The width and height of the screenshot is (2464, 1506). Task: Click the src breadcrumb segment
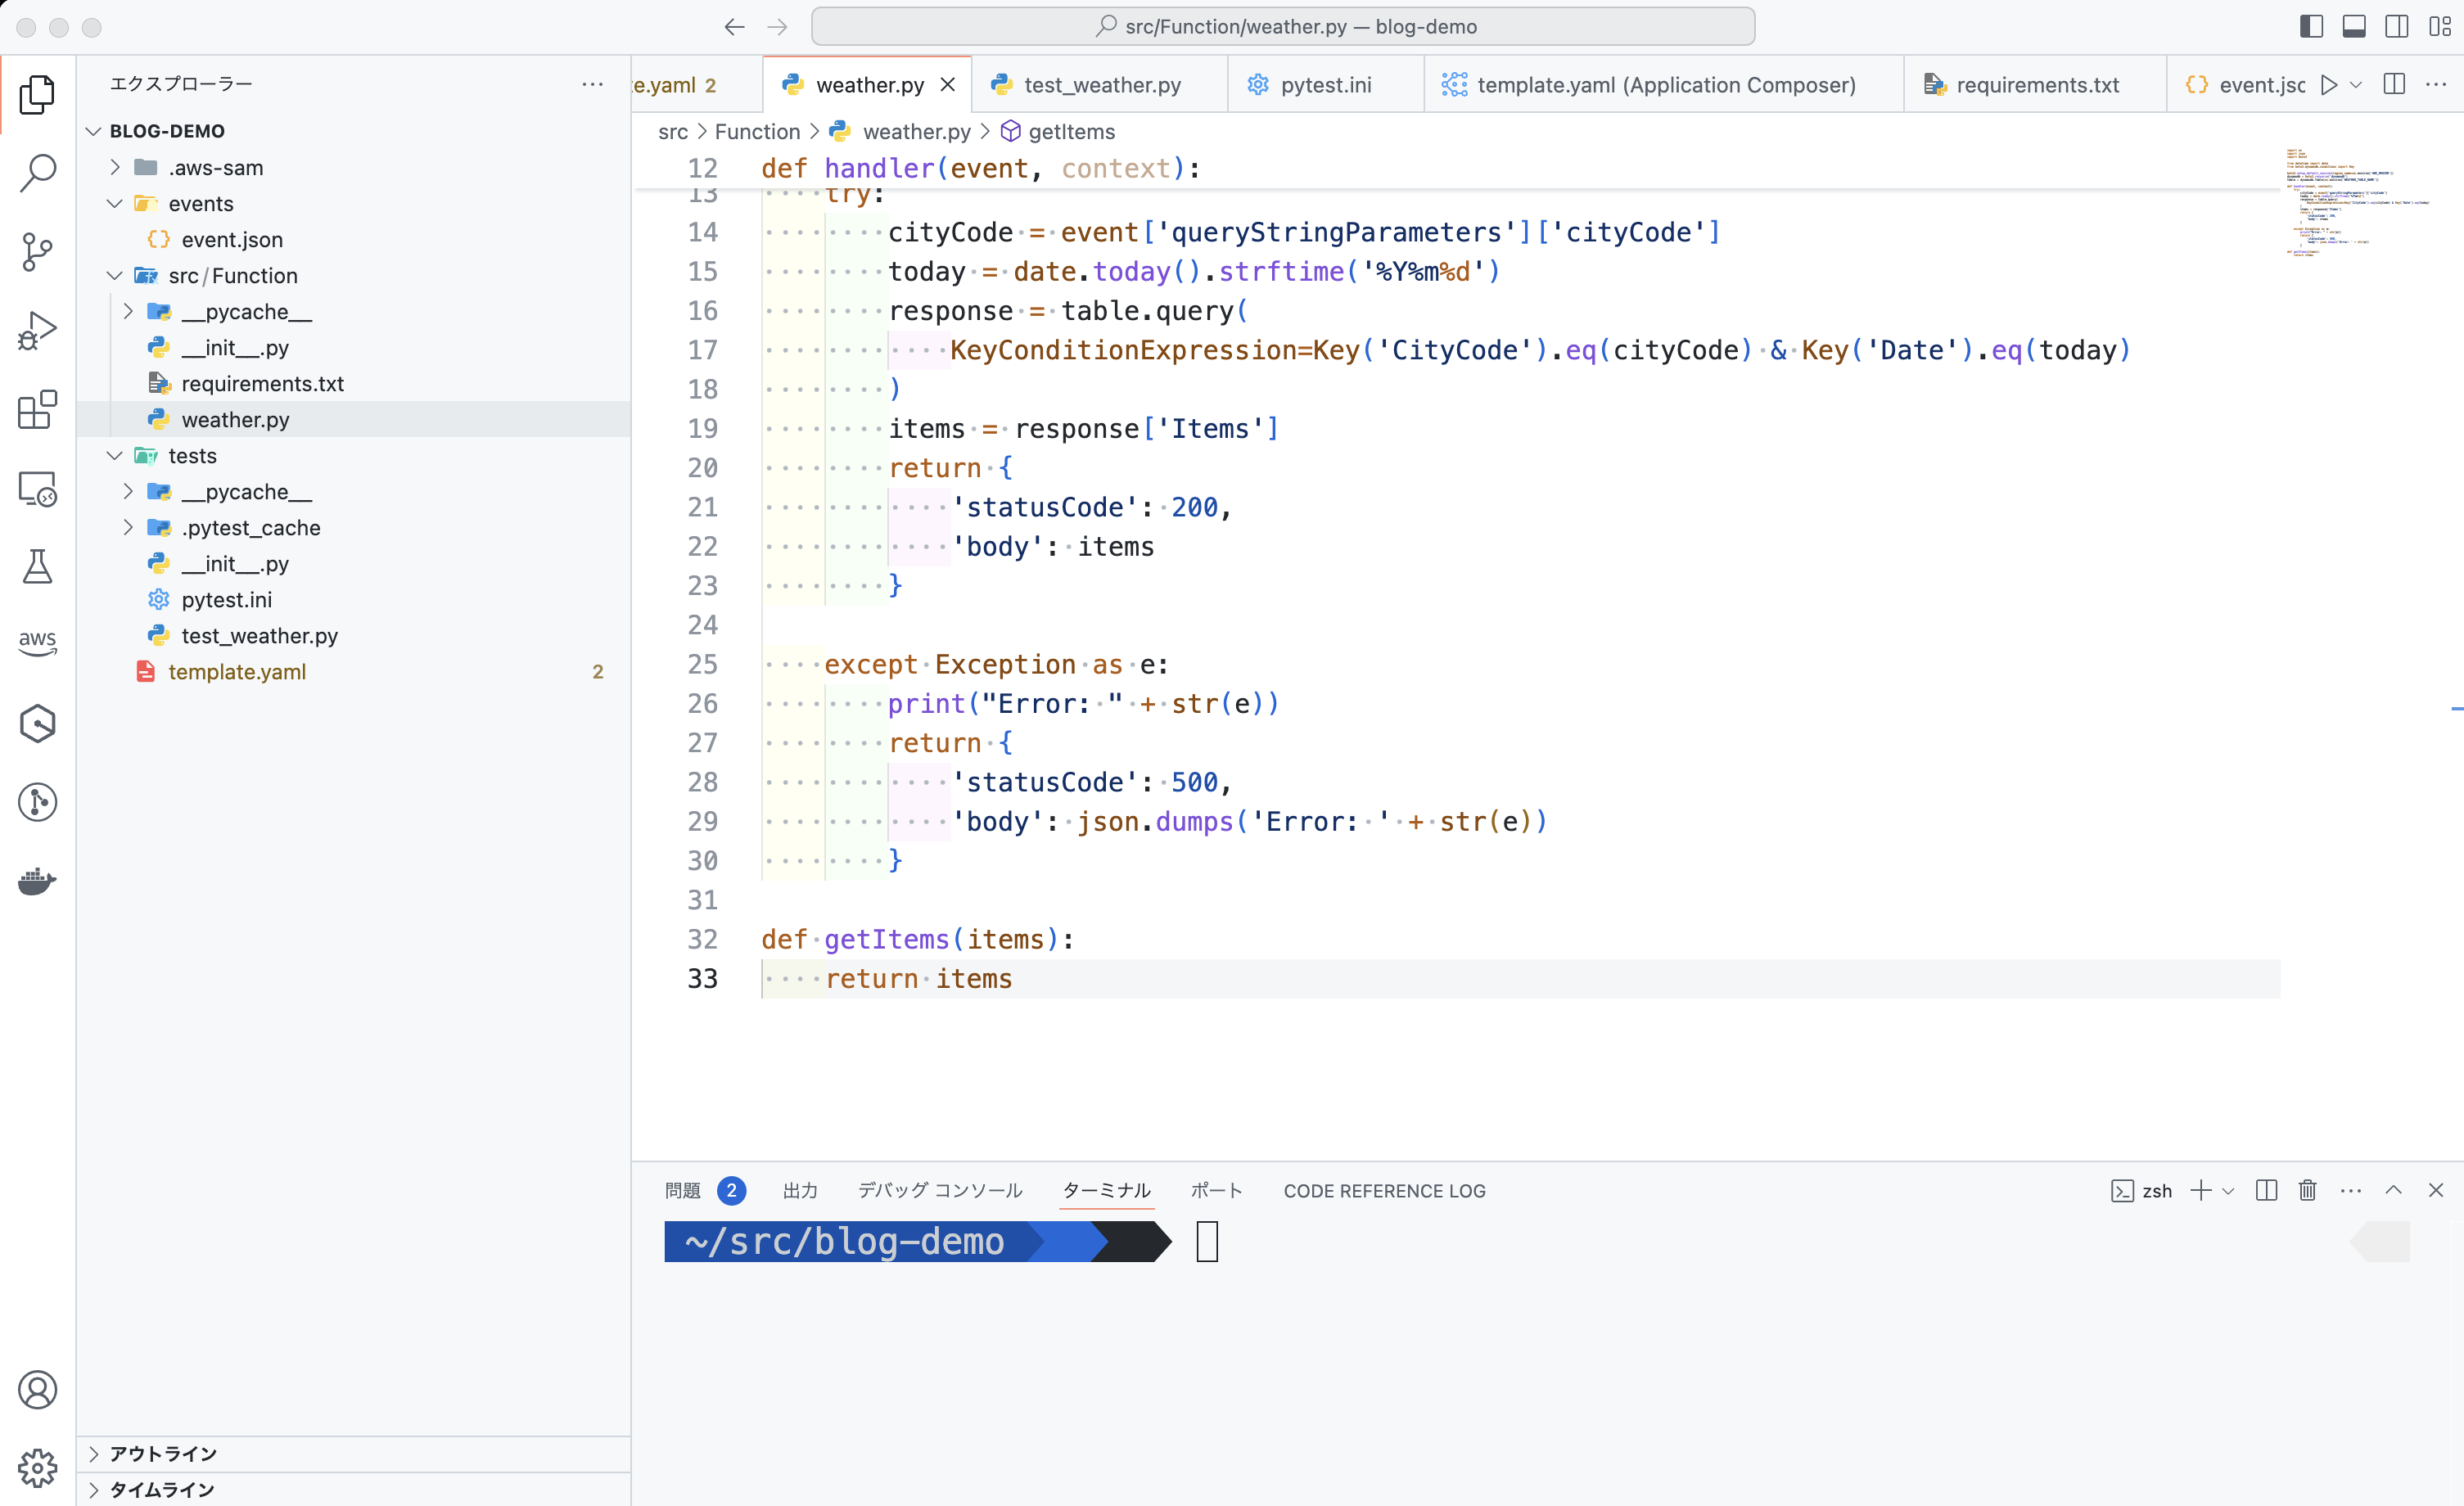(672, 131)
